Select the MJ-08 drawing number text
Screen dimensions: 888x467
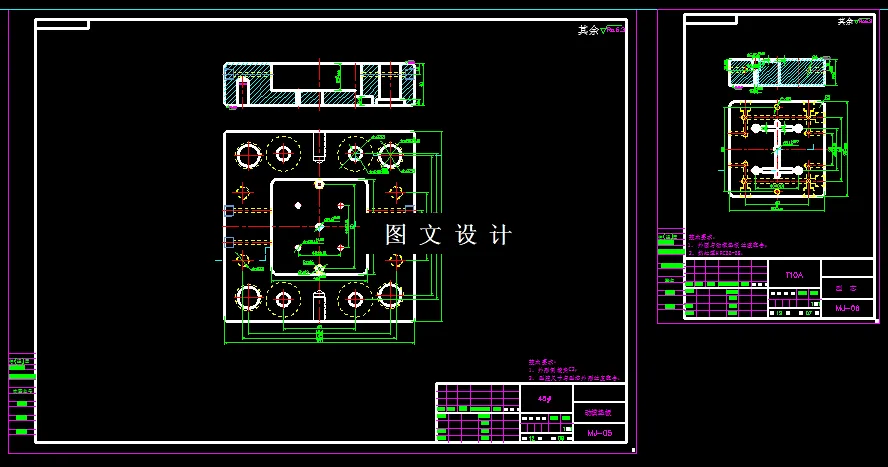point(847,308)
